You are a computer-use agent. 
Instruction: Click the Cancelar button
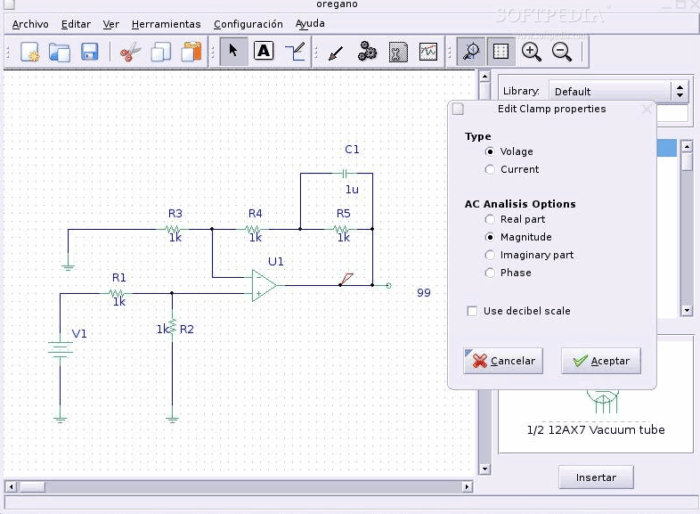click(x=503, y=361)
